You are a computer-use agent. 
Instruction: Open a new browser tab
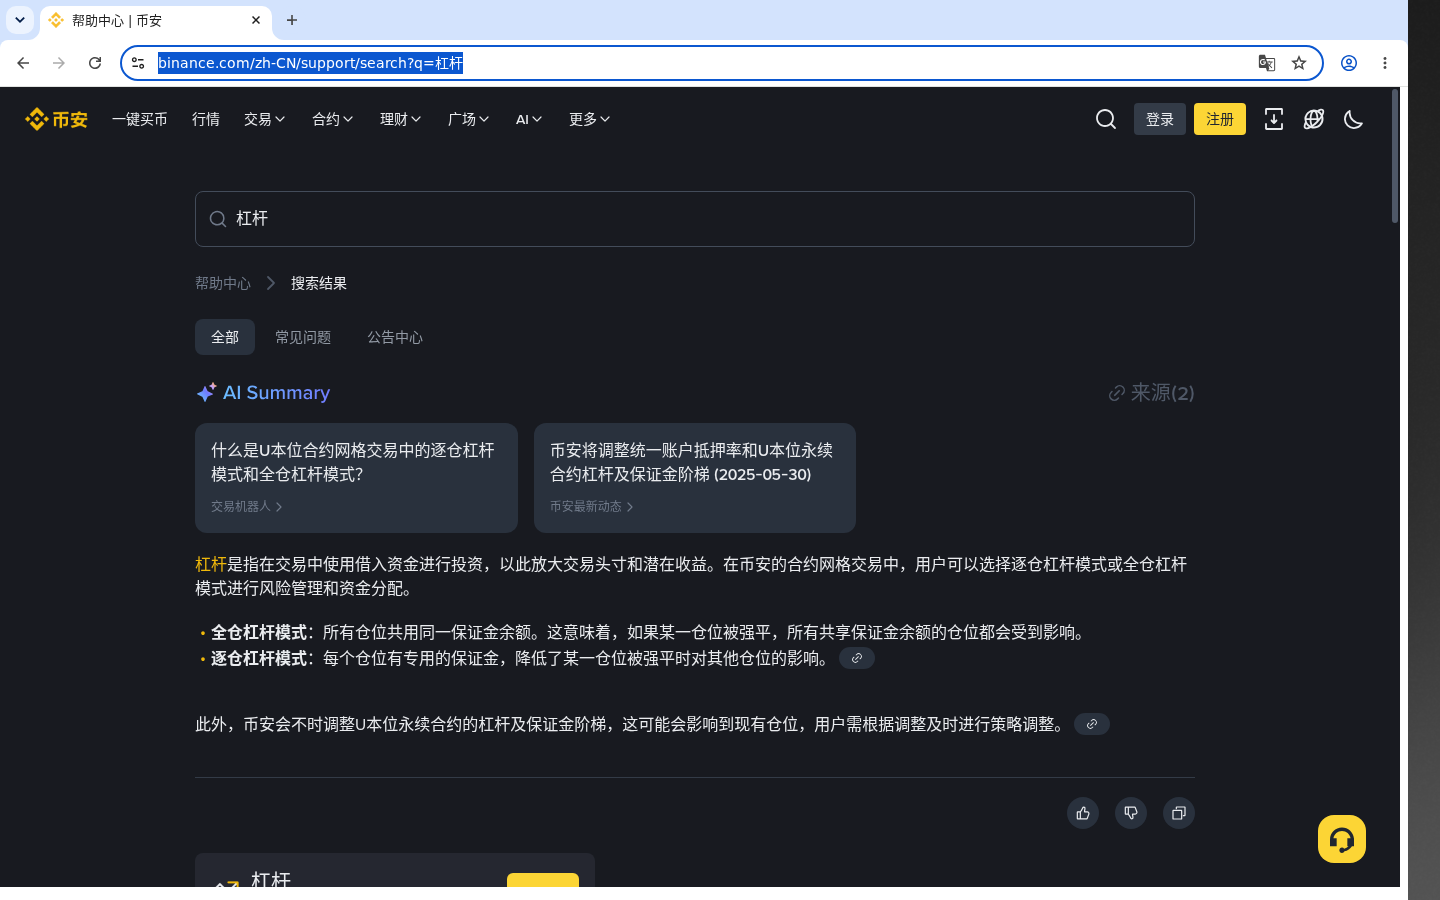(x=292, y=20)
